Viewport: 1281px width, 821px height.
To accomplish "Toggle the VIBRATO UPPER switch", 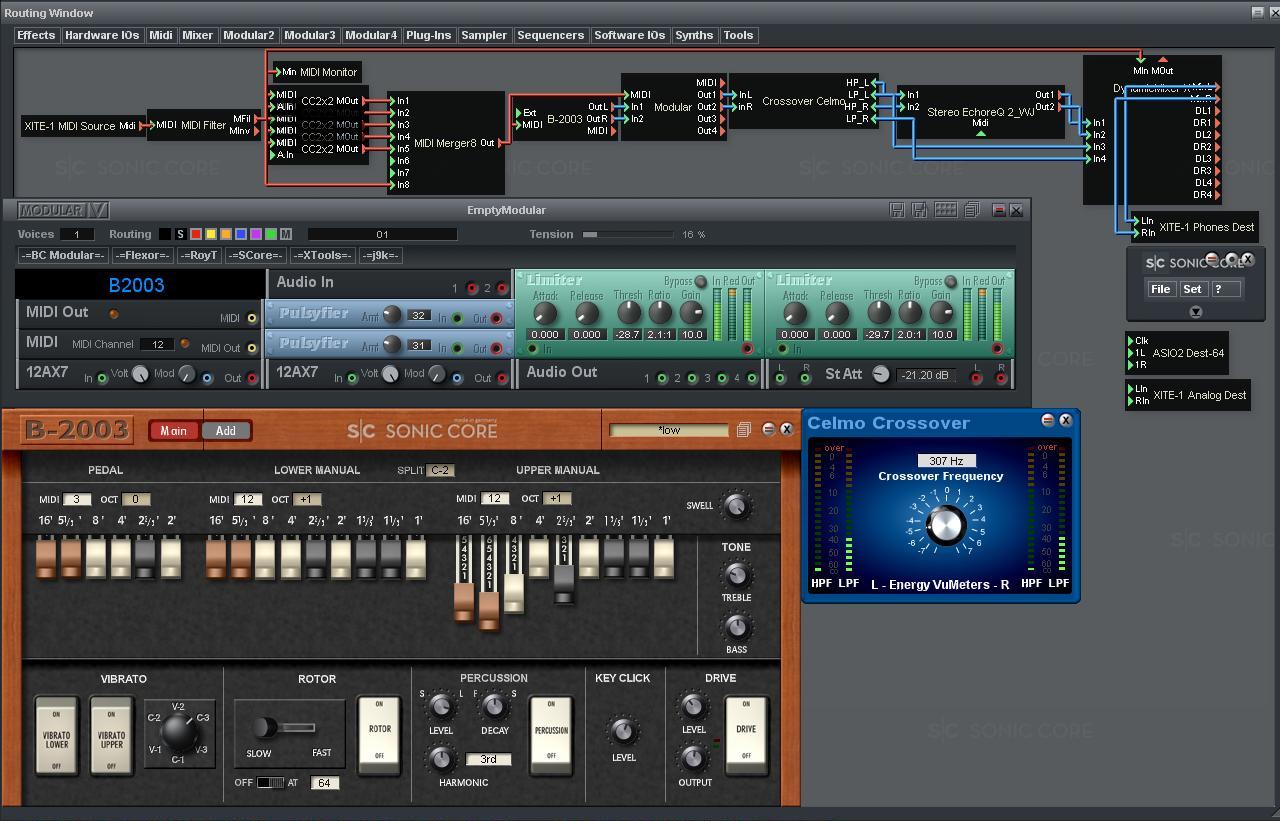I will pos(112,736).
